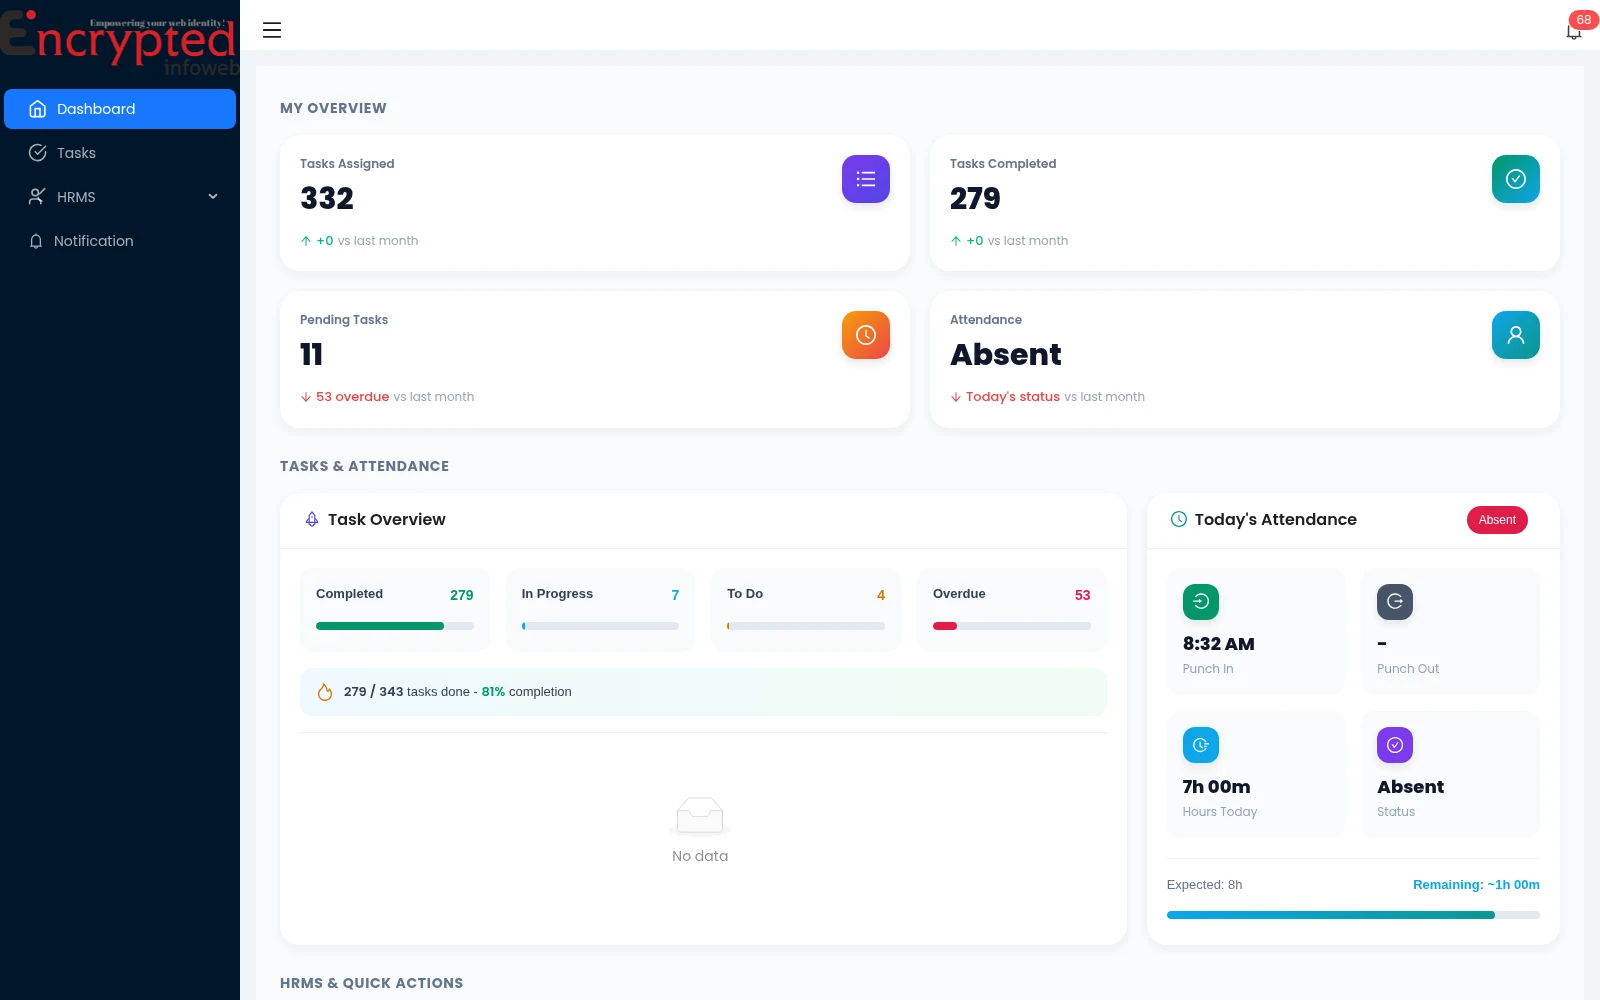Screen dimensions: 1600x1000
Task: Click the '81%' completion text
Action: click(493, 692)
